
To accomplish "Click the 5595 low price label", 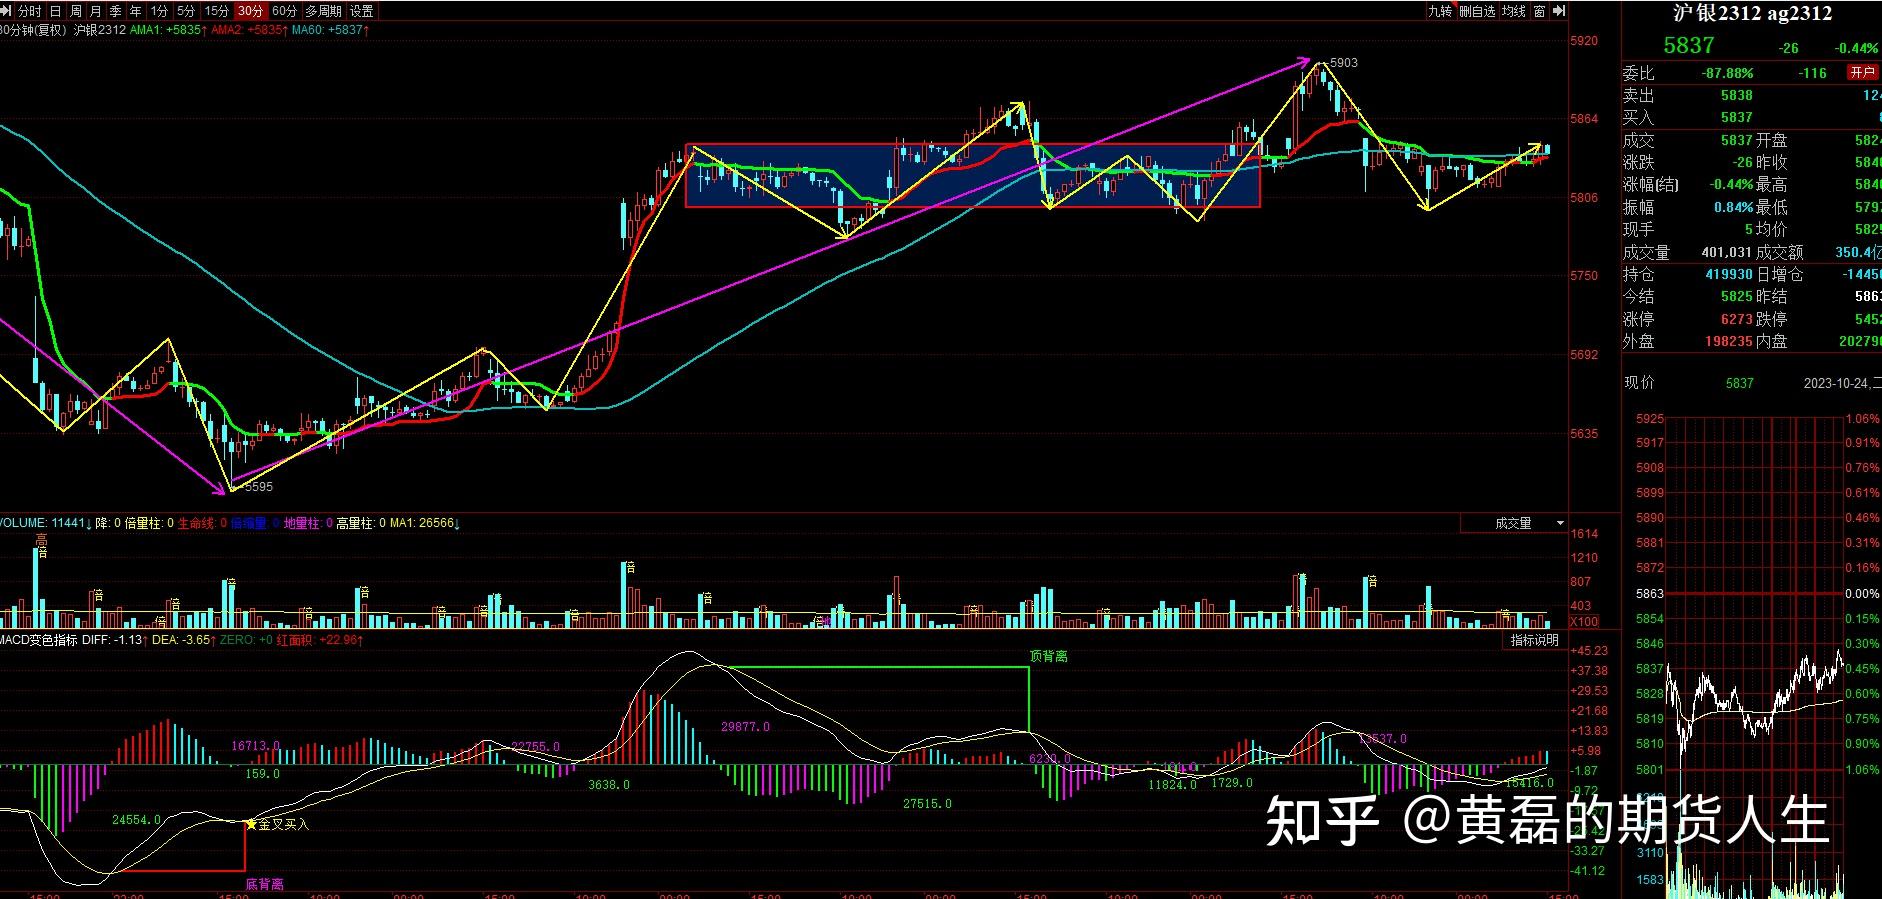I will [x=258, y=487].
